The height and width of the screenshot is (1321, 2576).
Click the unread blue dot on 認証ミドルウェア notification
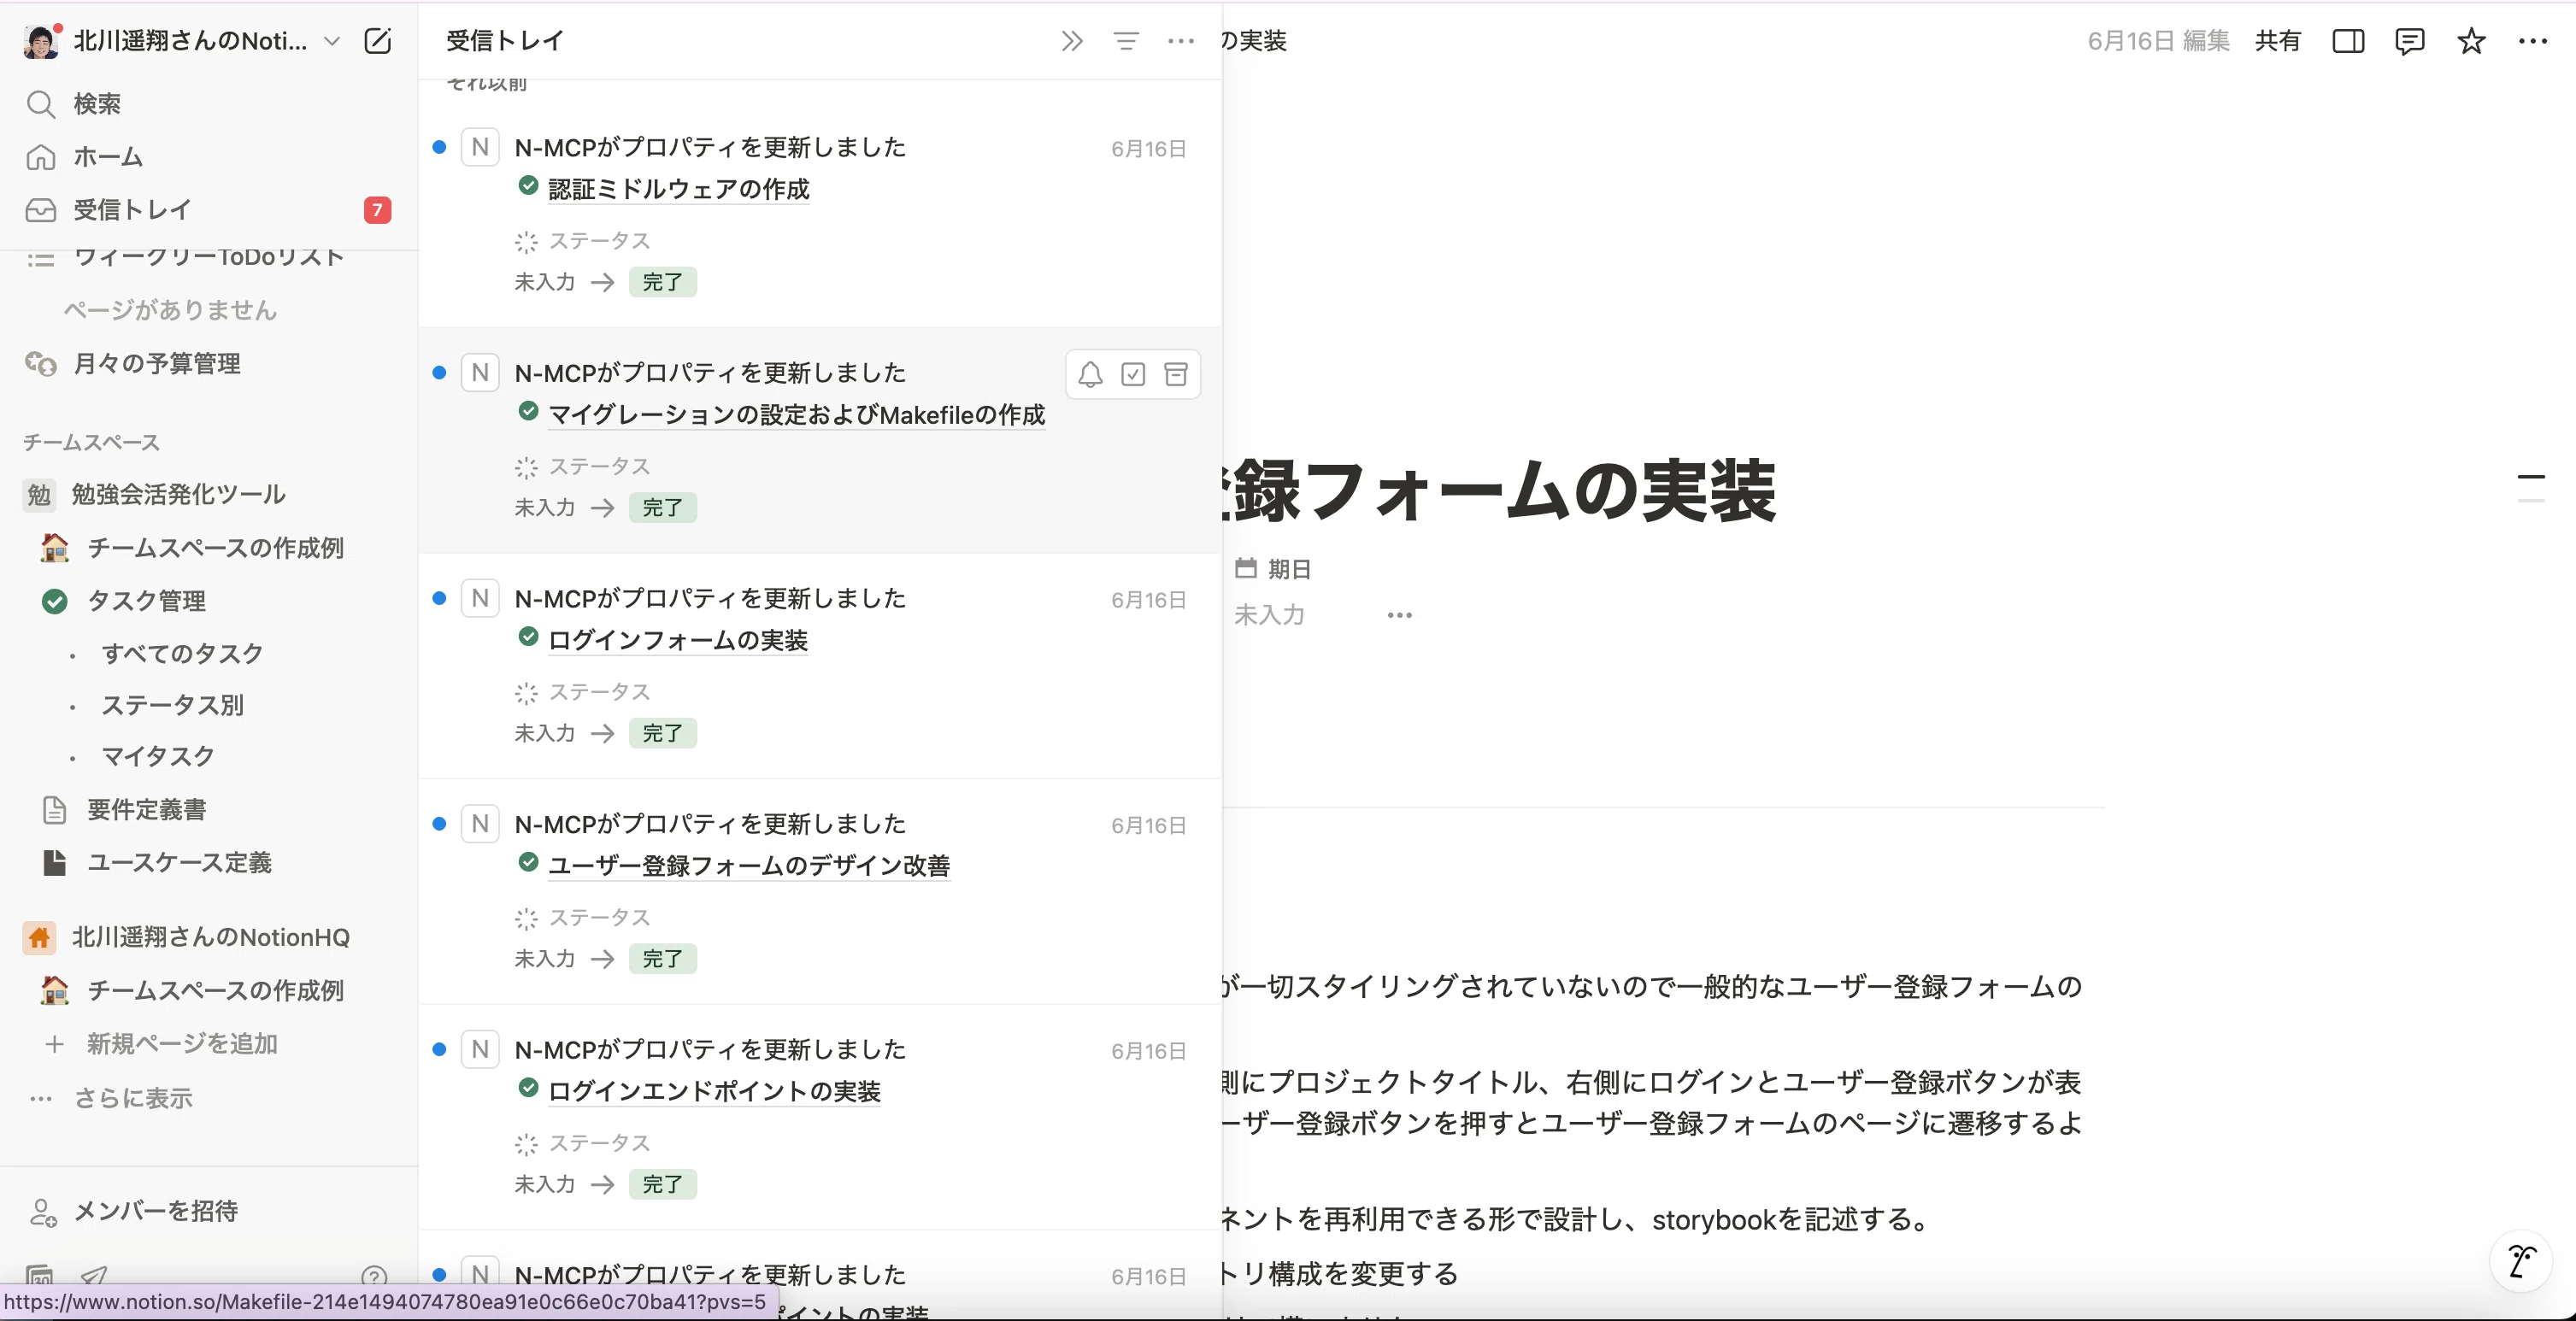coord(439,147)
